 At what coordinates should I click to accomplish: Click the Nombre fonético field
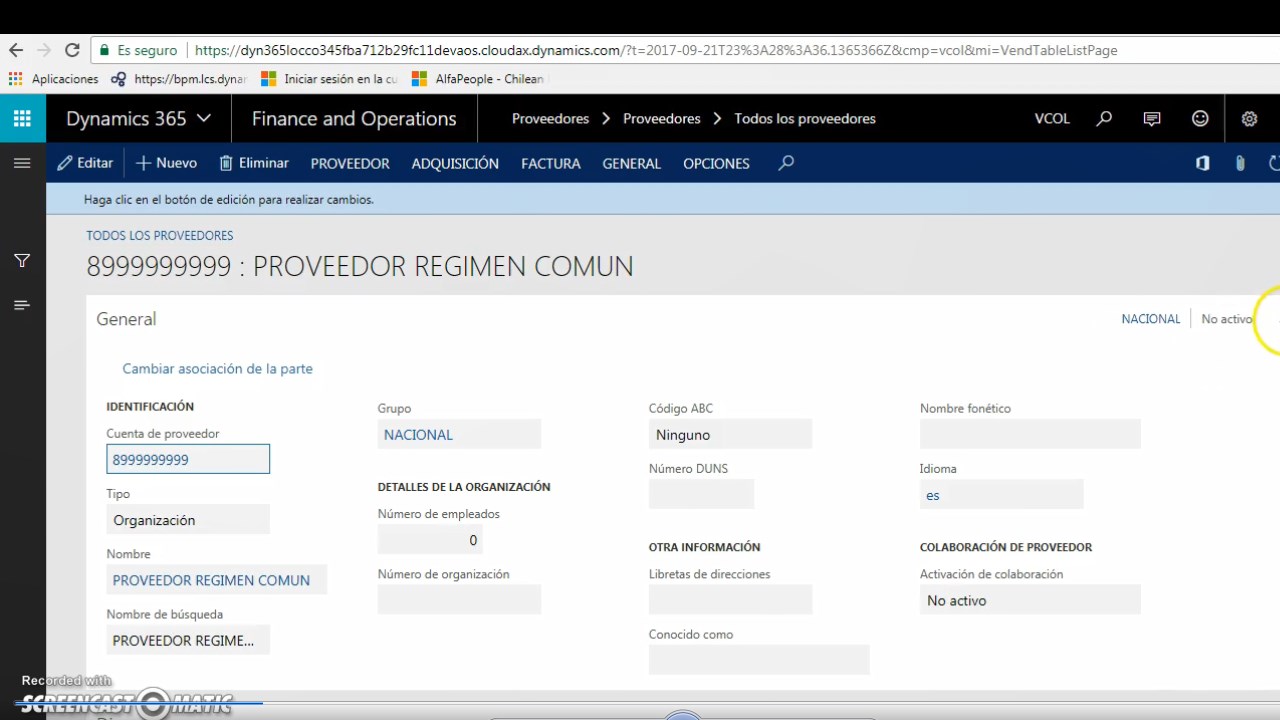tap(1030, 435)
